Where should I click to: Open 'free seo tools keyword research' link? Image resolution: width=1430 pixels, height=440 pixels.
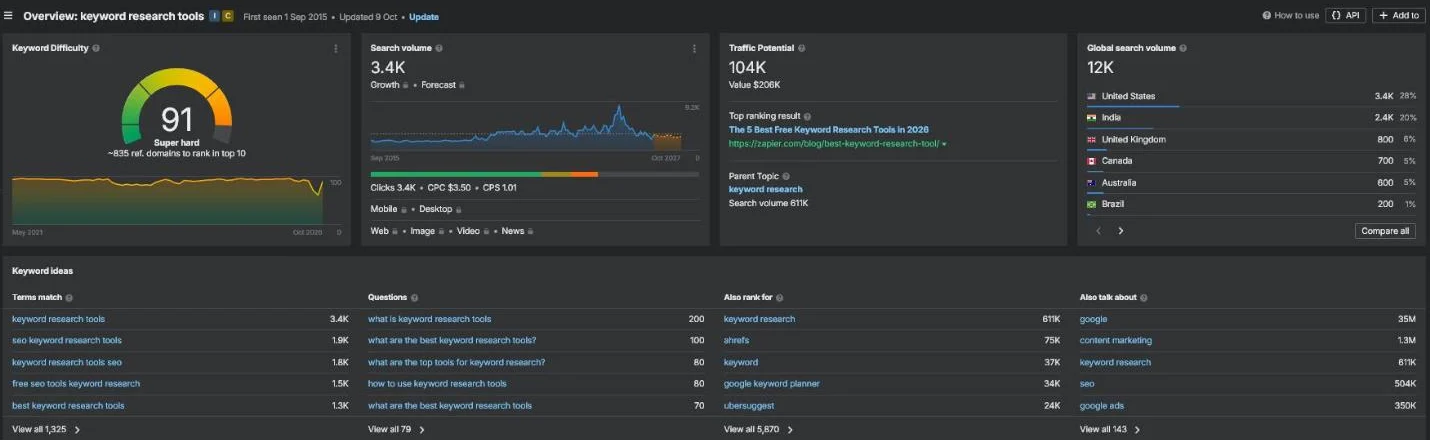point(76,384)
